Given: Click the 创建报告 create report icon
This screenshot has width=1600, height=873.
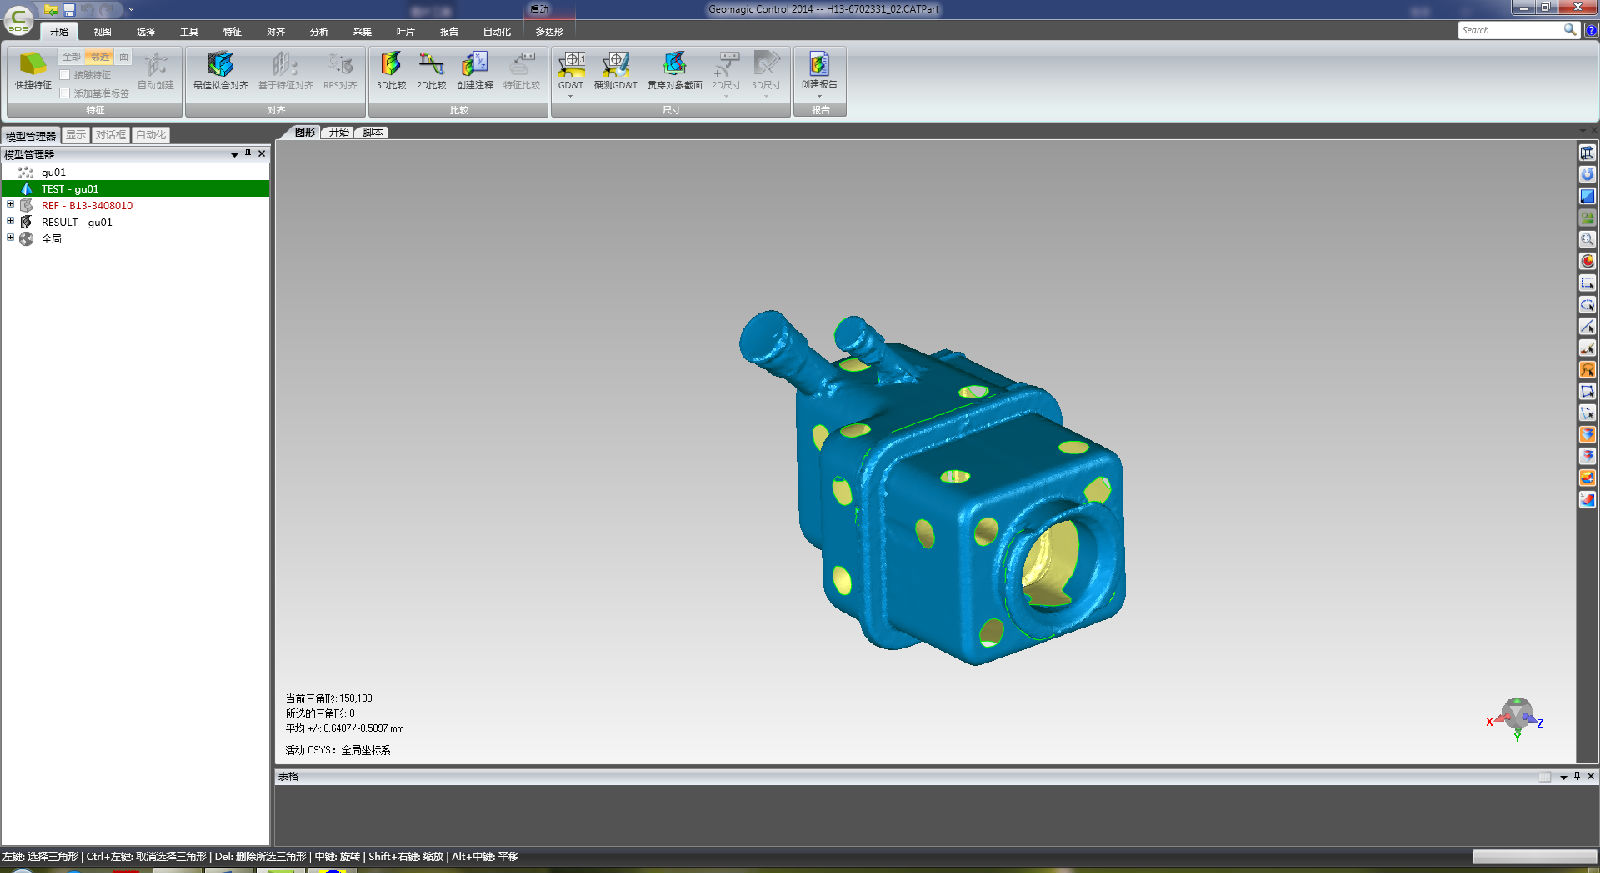Looking at the screenshot, I should (x=819, y=68).
